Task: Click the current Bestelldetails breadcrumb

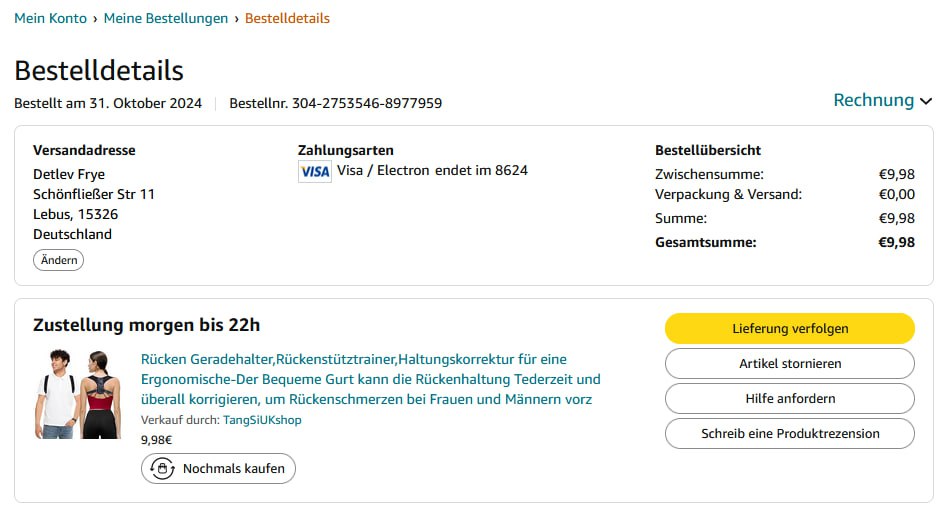Action: coord(287,18)
